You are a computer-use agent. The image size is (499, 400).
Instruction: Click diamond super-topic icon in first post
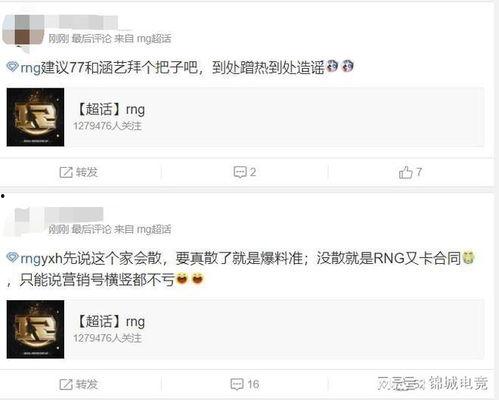click(x=12, y=67)
